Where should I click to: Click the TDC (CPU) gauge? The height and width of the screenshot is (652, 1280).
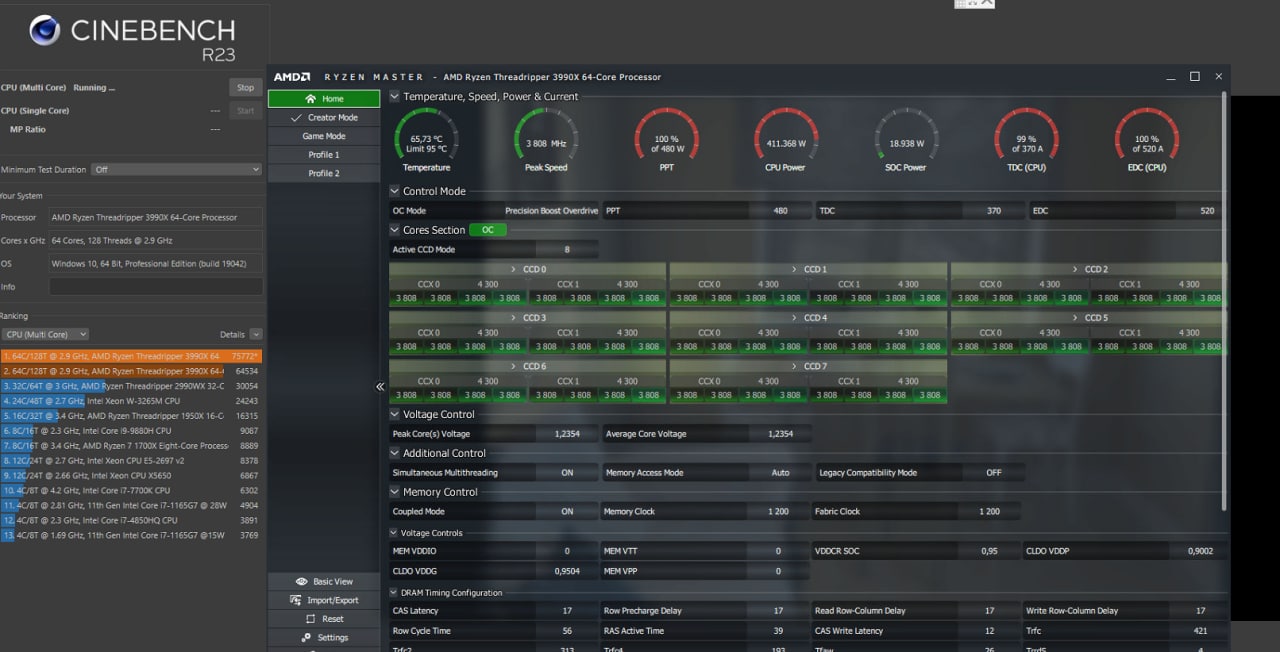click(x=1026, y=139)
